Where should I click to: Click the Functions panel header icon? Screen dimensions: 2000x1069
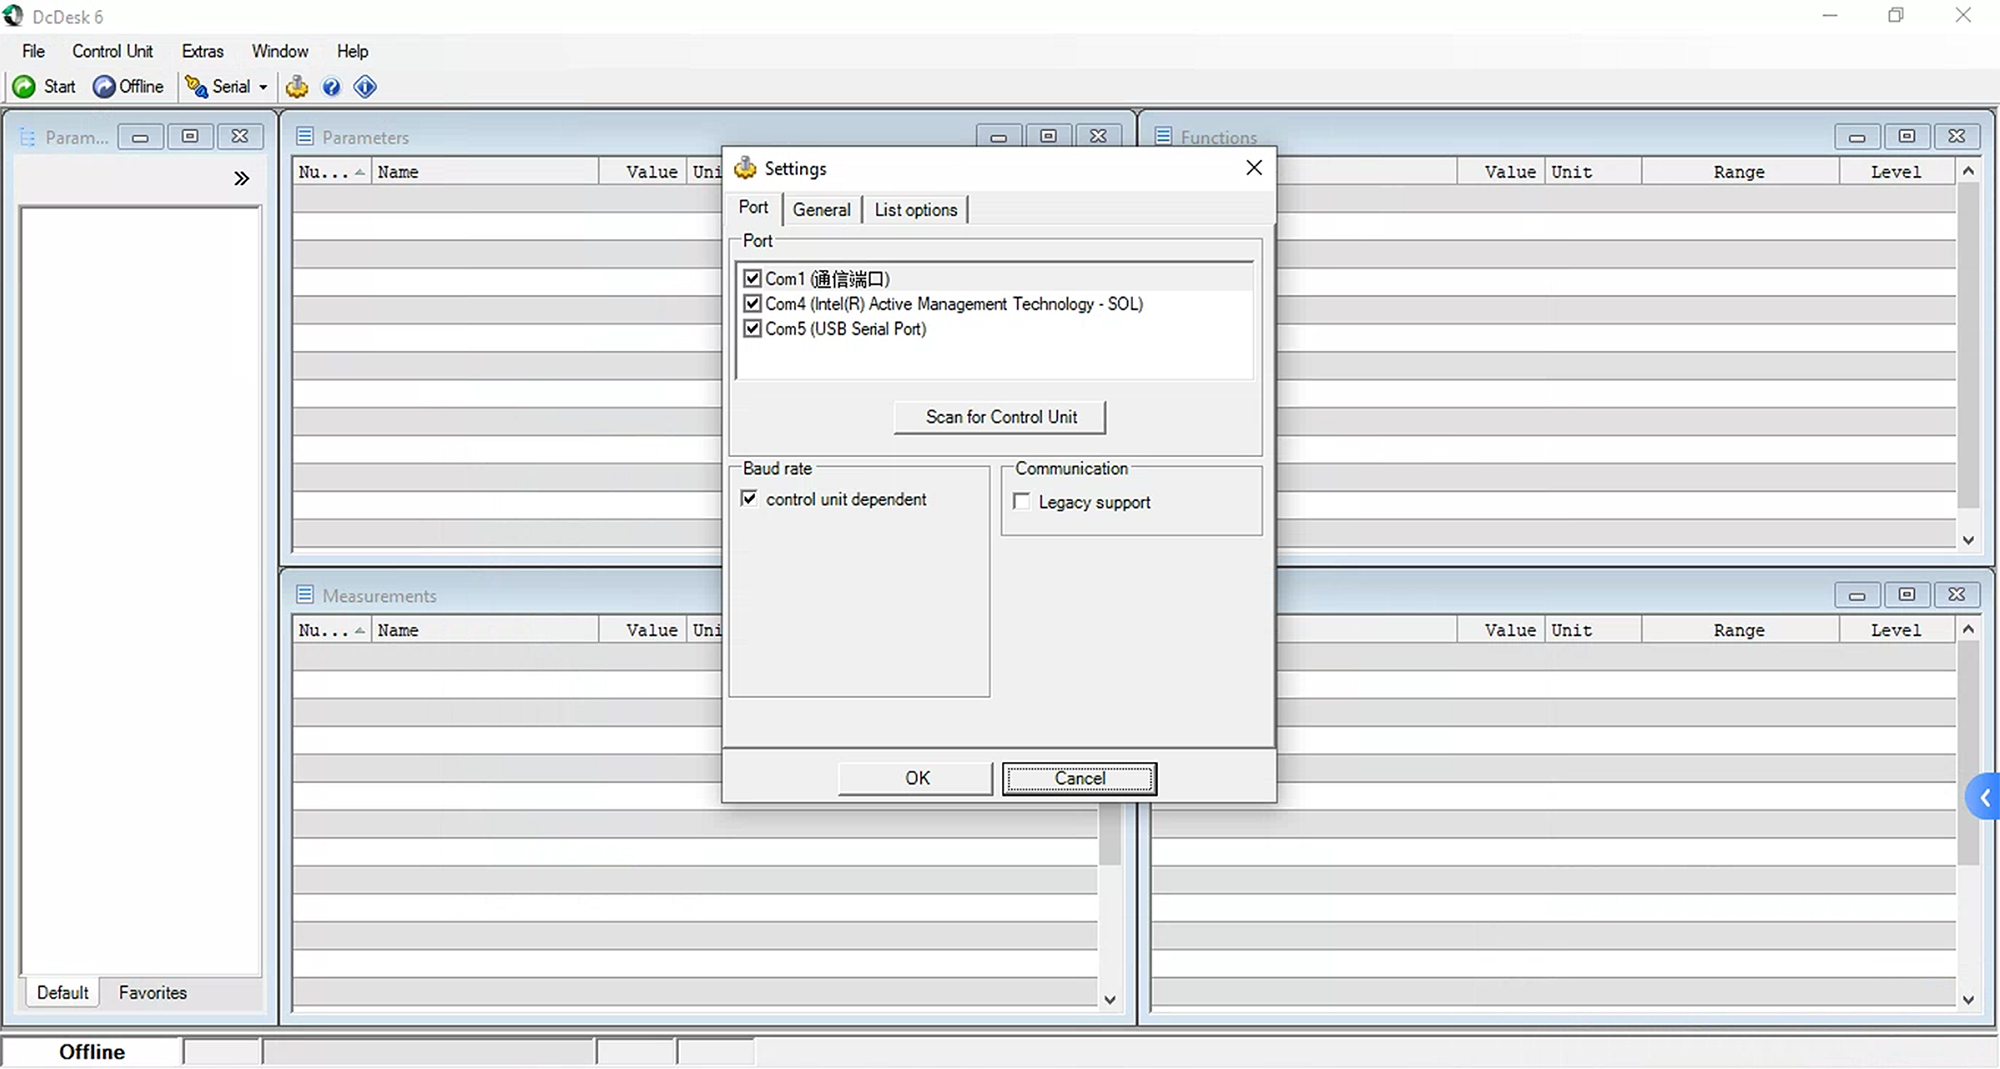click(1163, 136)
